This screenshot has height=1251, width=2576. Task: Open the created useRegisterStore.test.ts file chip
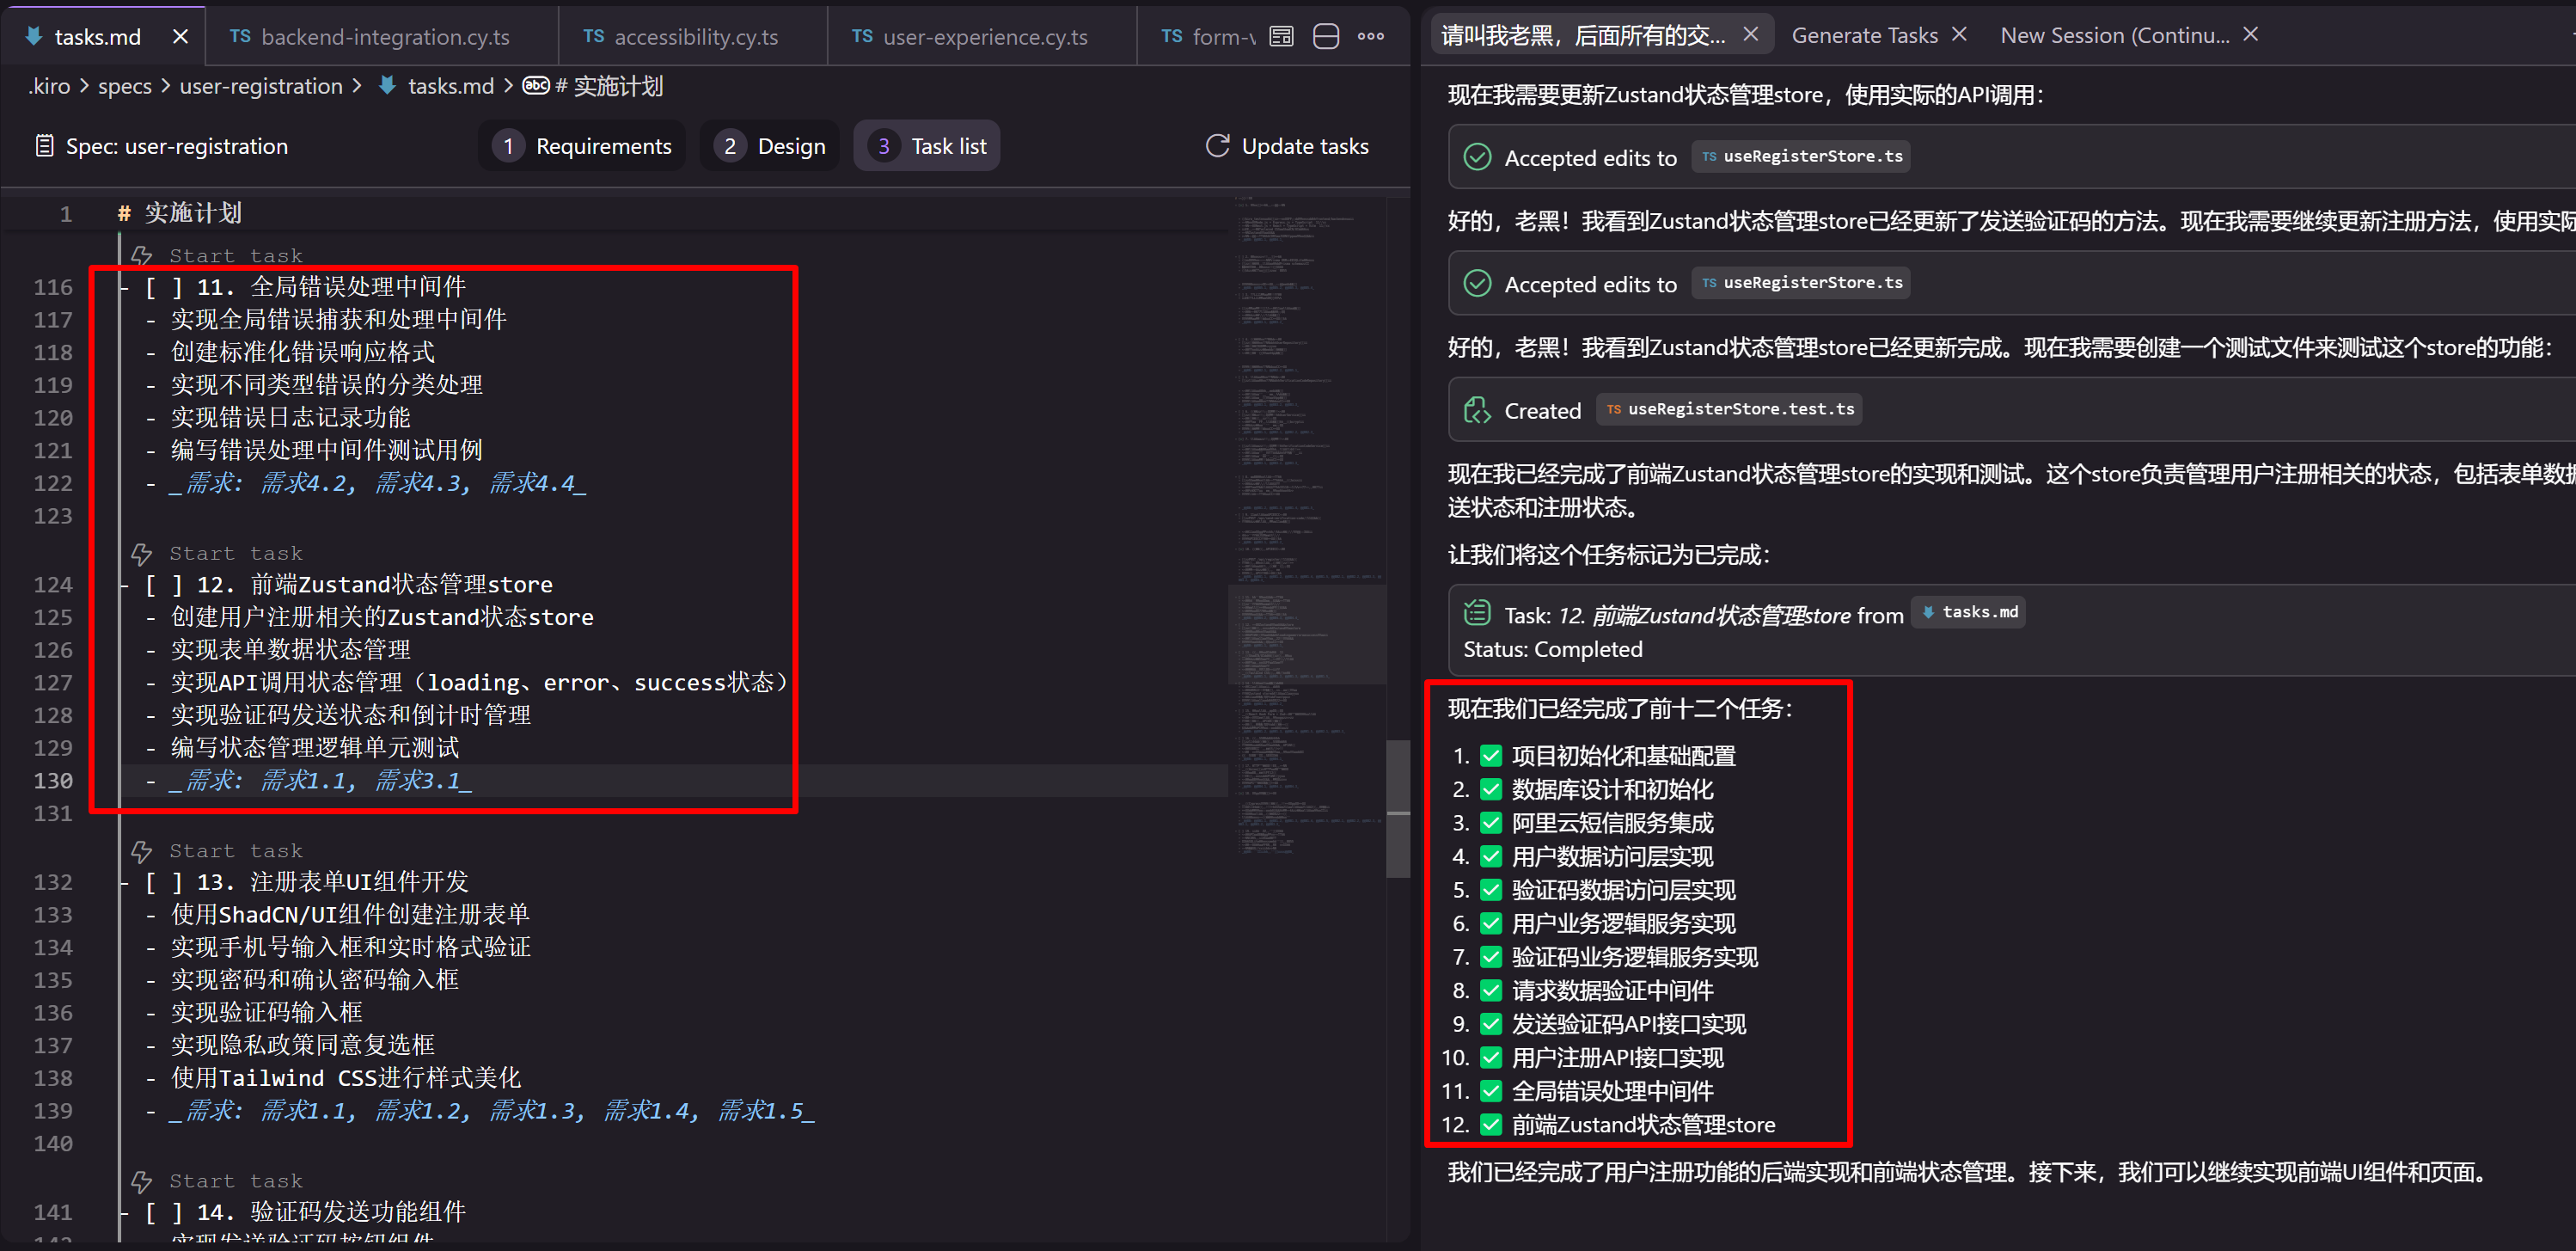click(1729, 409)
